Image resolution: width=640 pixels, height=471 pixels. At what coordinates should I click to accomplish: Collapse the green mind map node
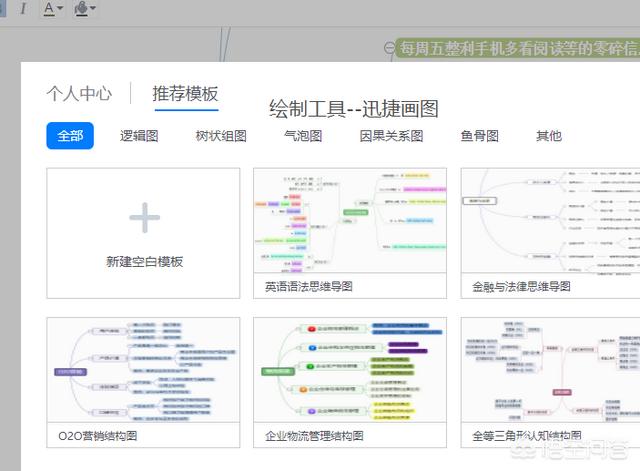coord(389,48)
